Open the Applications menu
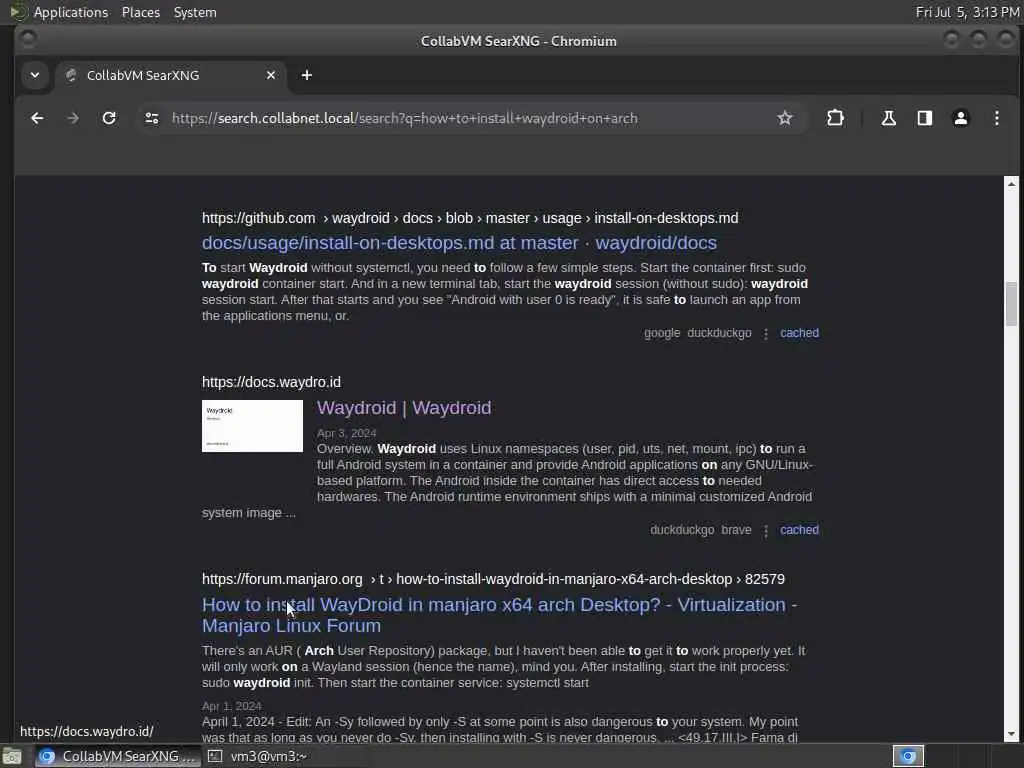The width and height of the screenshot is (1024, 768). [71, 12]
